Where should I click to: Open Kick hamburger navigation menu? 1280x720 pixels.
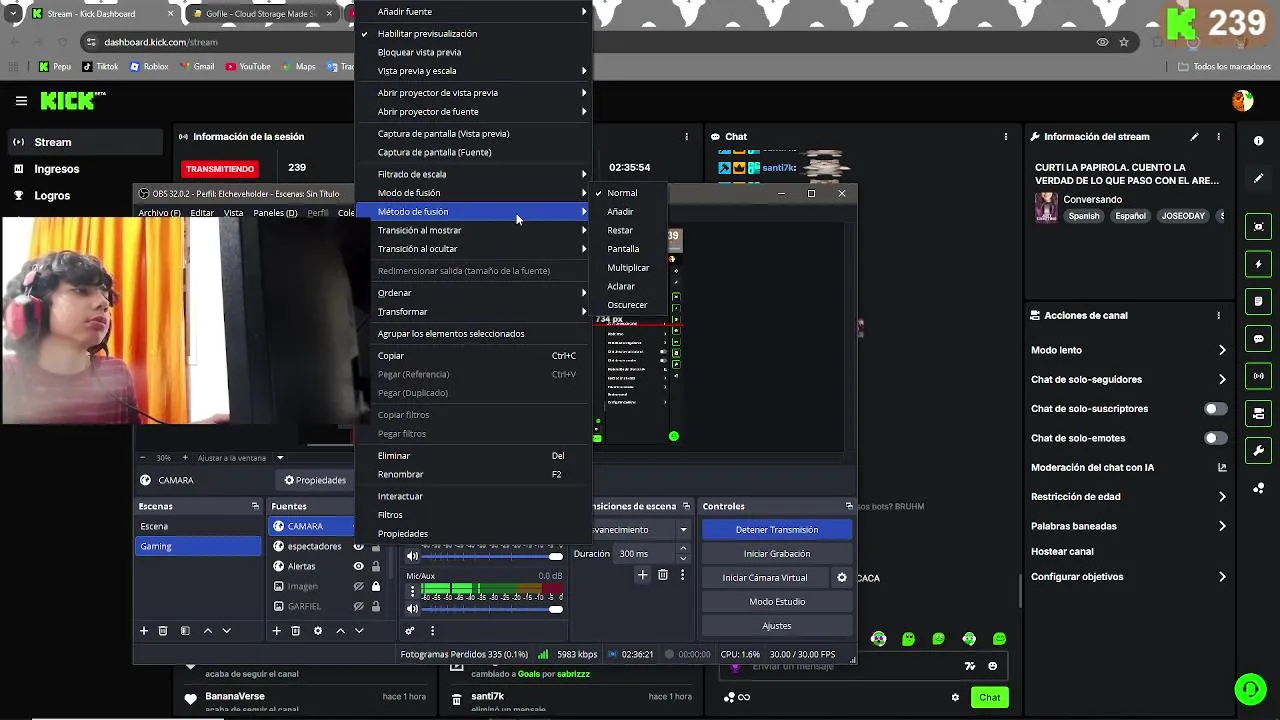point(21,101)
